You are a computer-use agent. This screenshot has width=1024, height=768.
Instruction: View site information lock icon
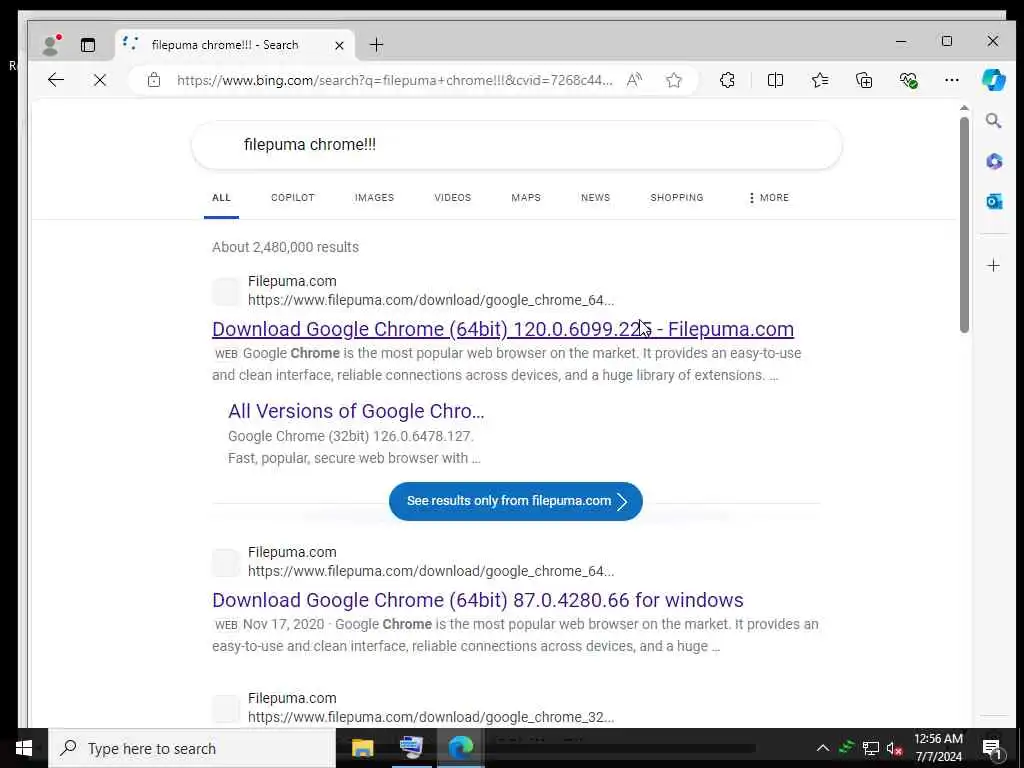tap(153, 80)
